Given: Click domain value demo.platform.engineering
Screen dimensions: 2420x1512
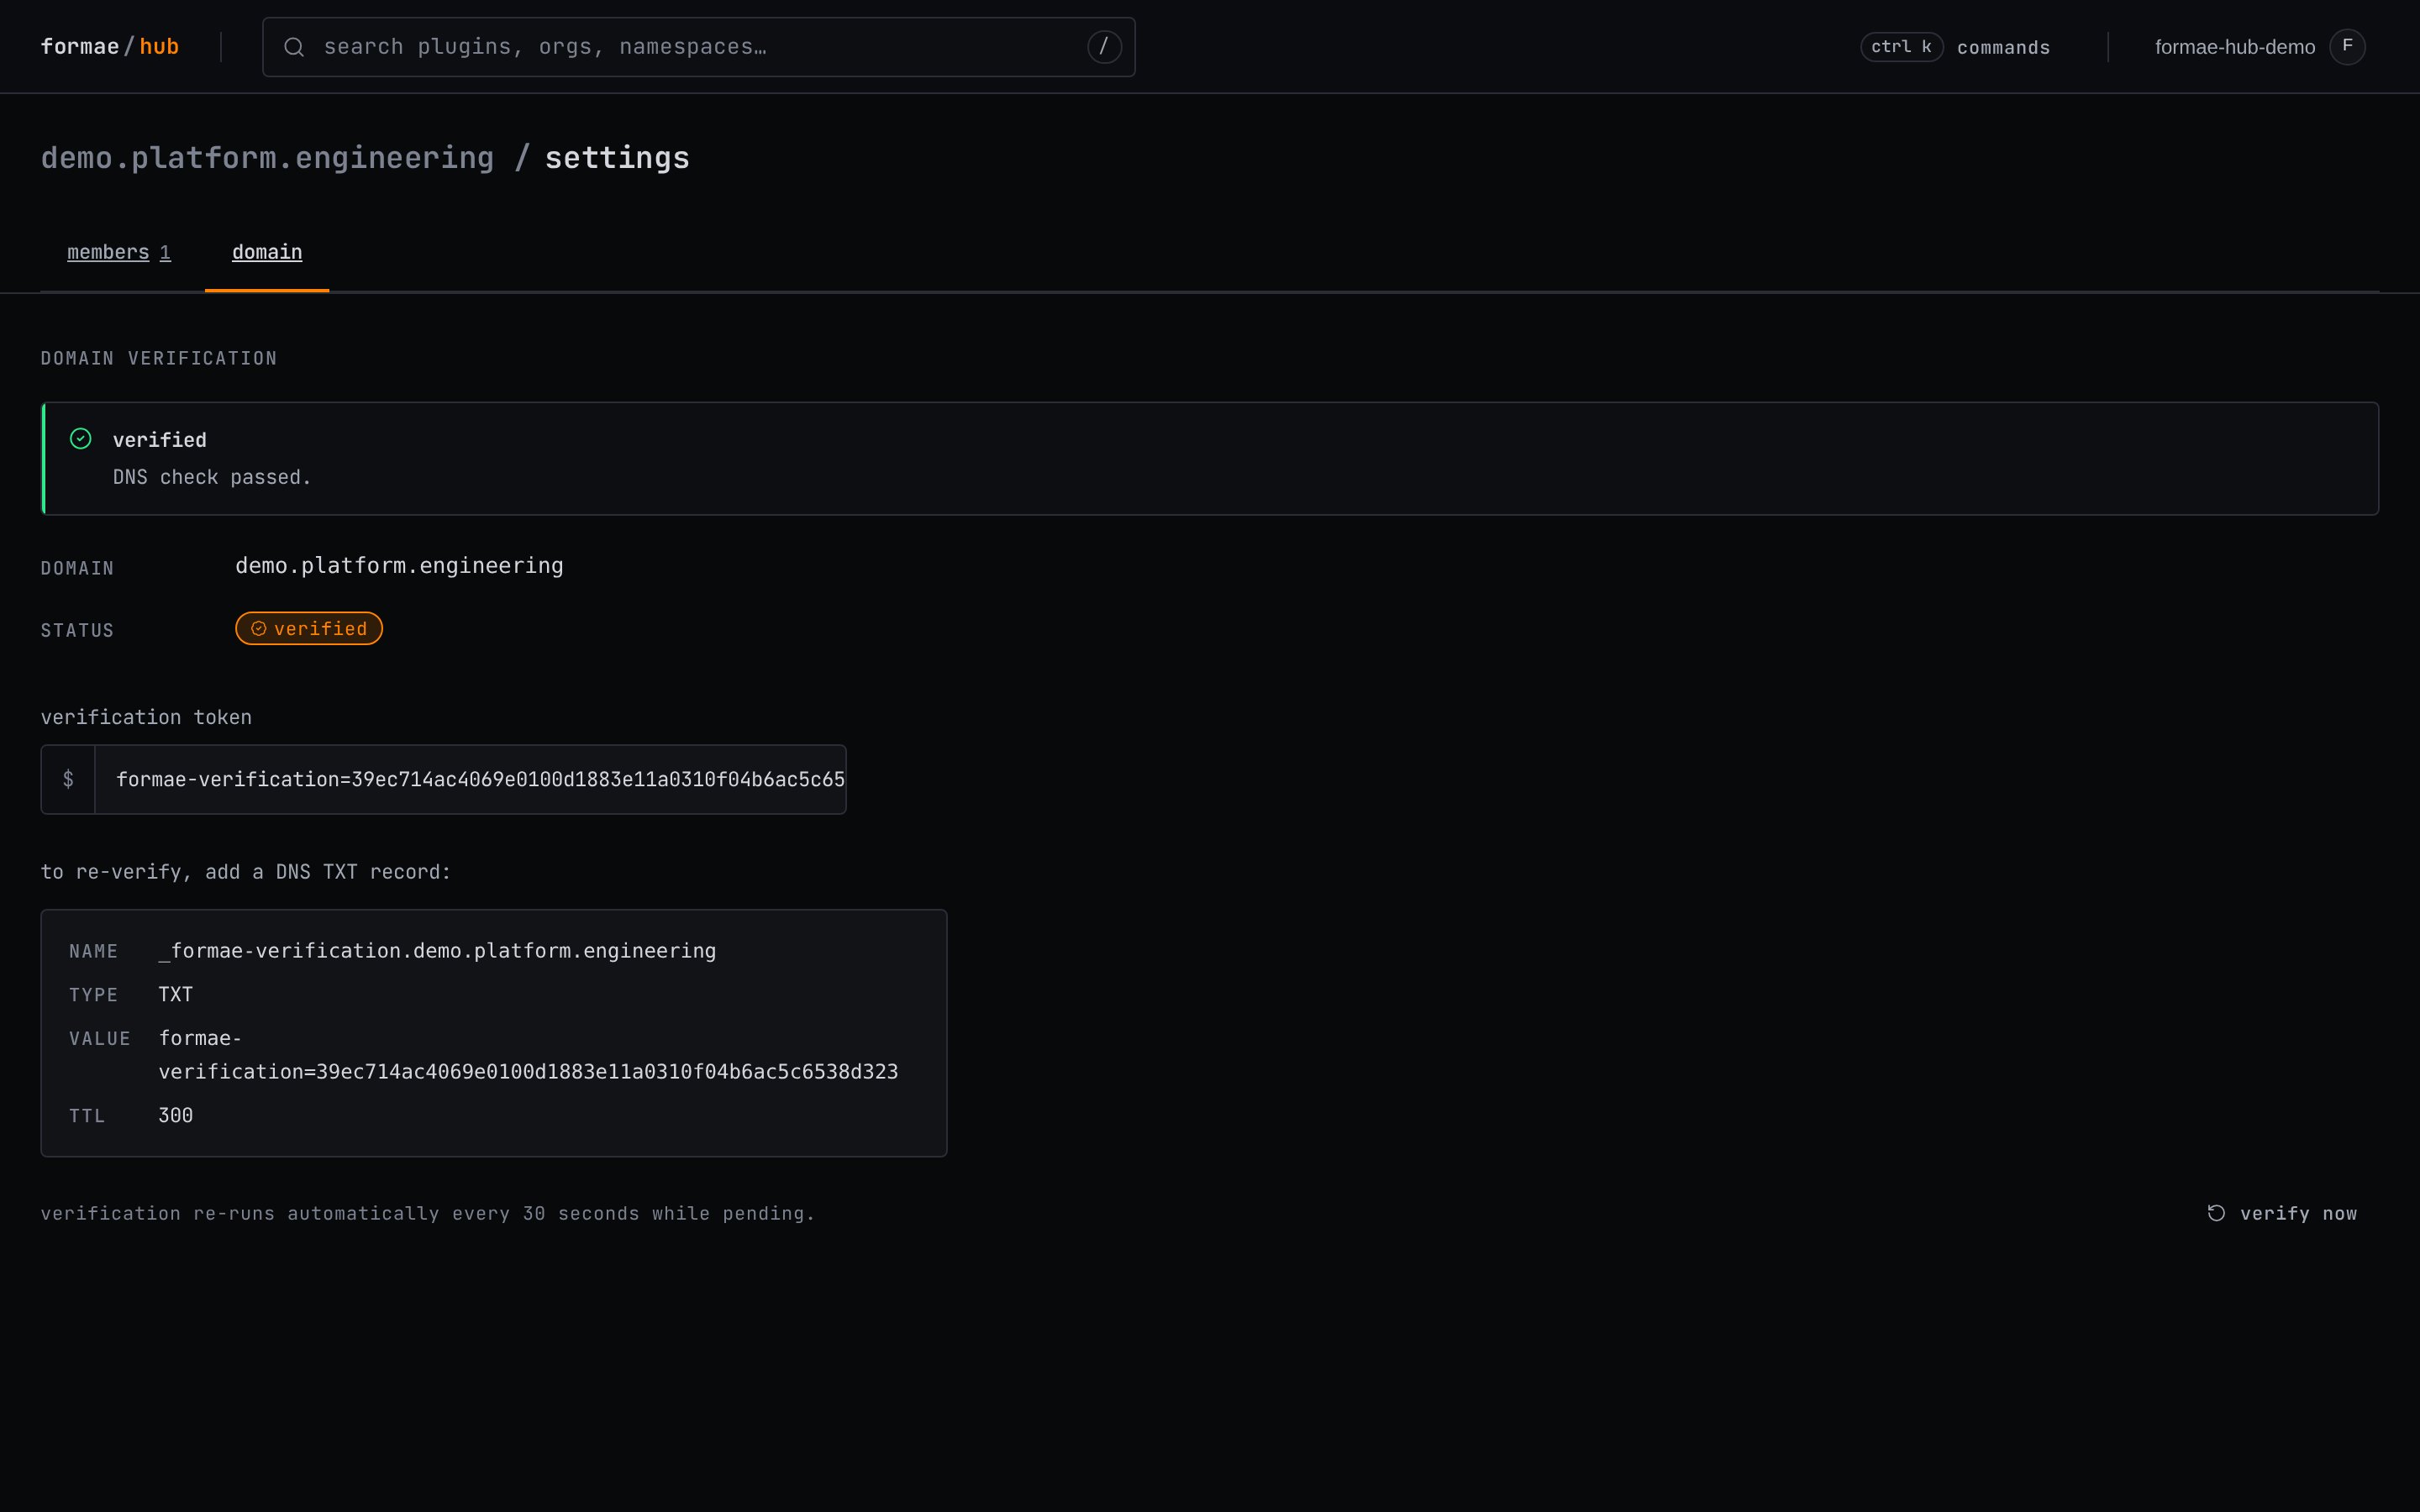Looking at the screenshot, I should point(399,566).
